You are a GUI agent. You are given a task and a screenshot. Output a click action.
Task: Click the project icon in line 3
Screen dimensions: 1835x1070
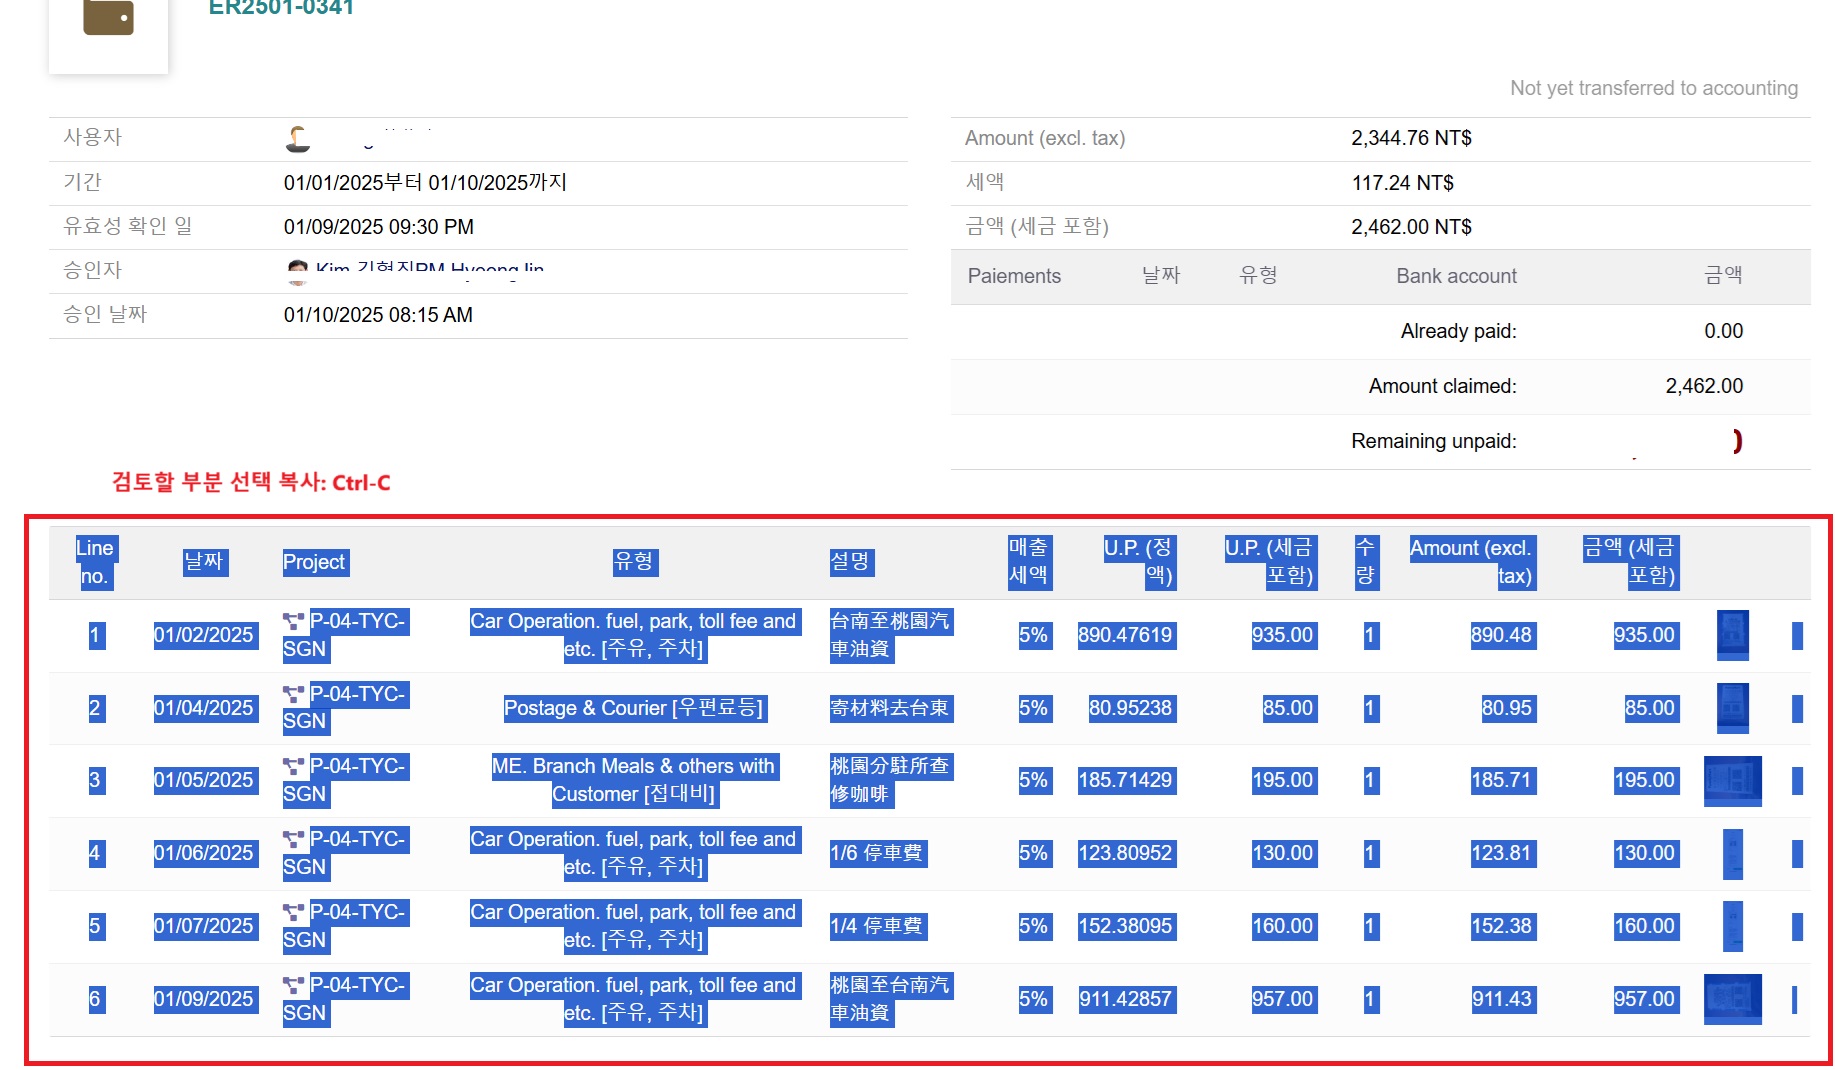pyautogui.click(x=294, y=767)
